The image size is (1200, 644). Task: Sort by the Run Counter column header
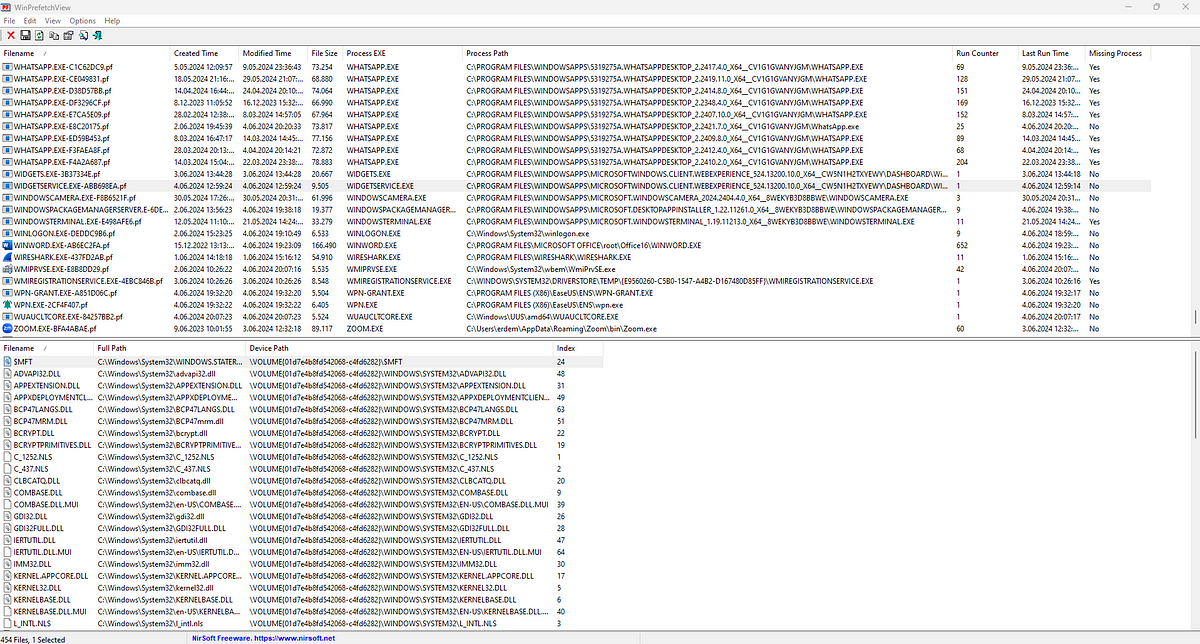(985, 52)
